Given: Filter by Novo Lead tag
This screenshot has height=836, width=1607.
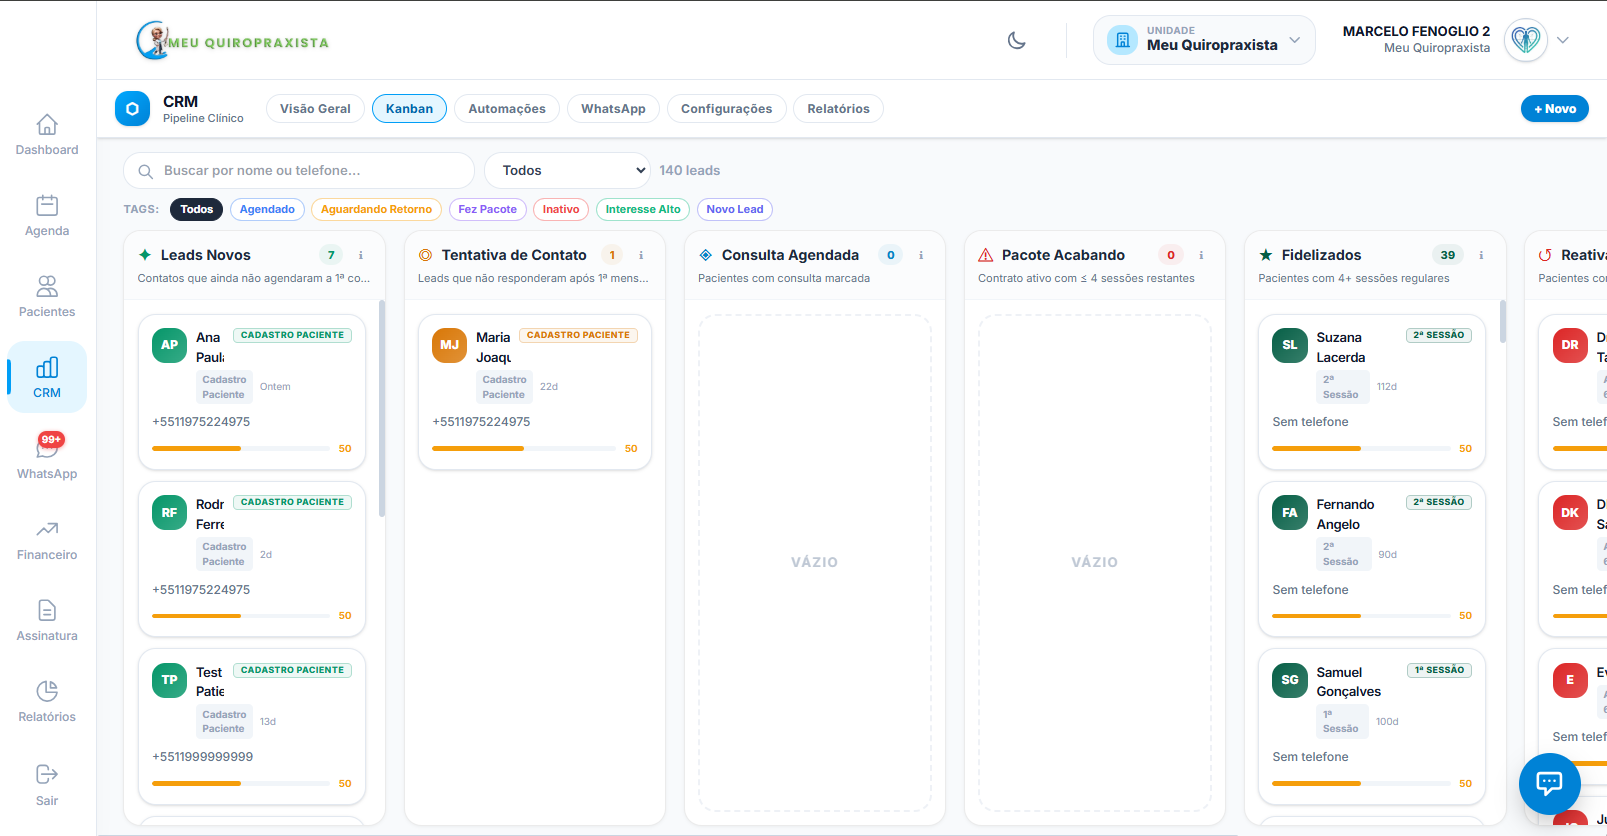Looking at the screenshot, I should (x=735, y=209).
